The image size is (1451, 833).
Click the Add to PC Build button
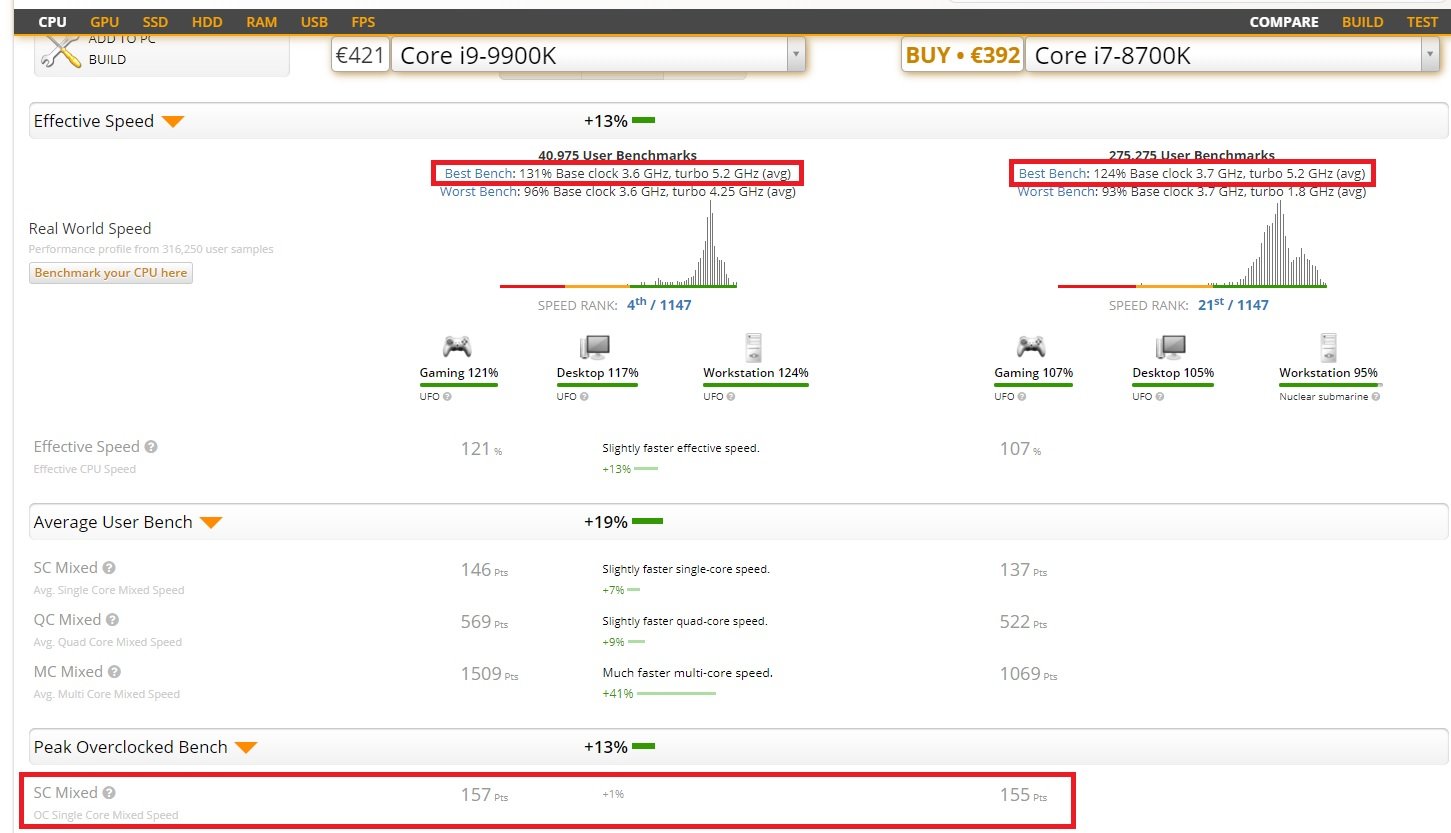click(162, 55)
